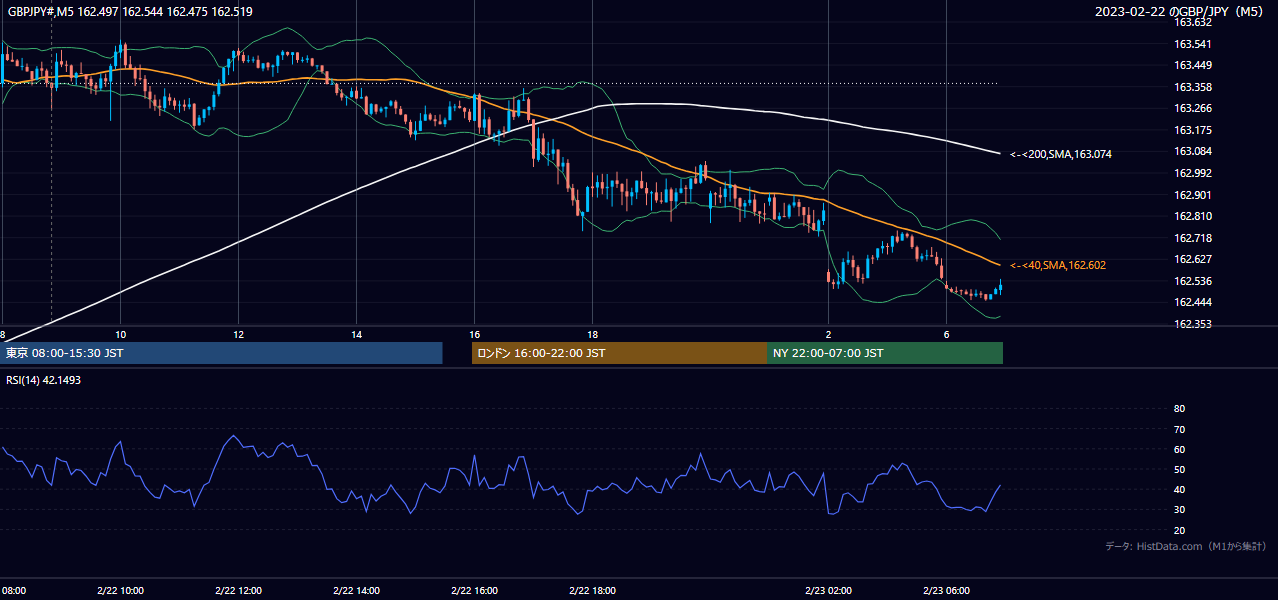Click RSI axis level 60
Image resolution: width=1278 pixels, height=600 pixels.
coord(1179,449)
